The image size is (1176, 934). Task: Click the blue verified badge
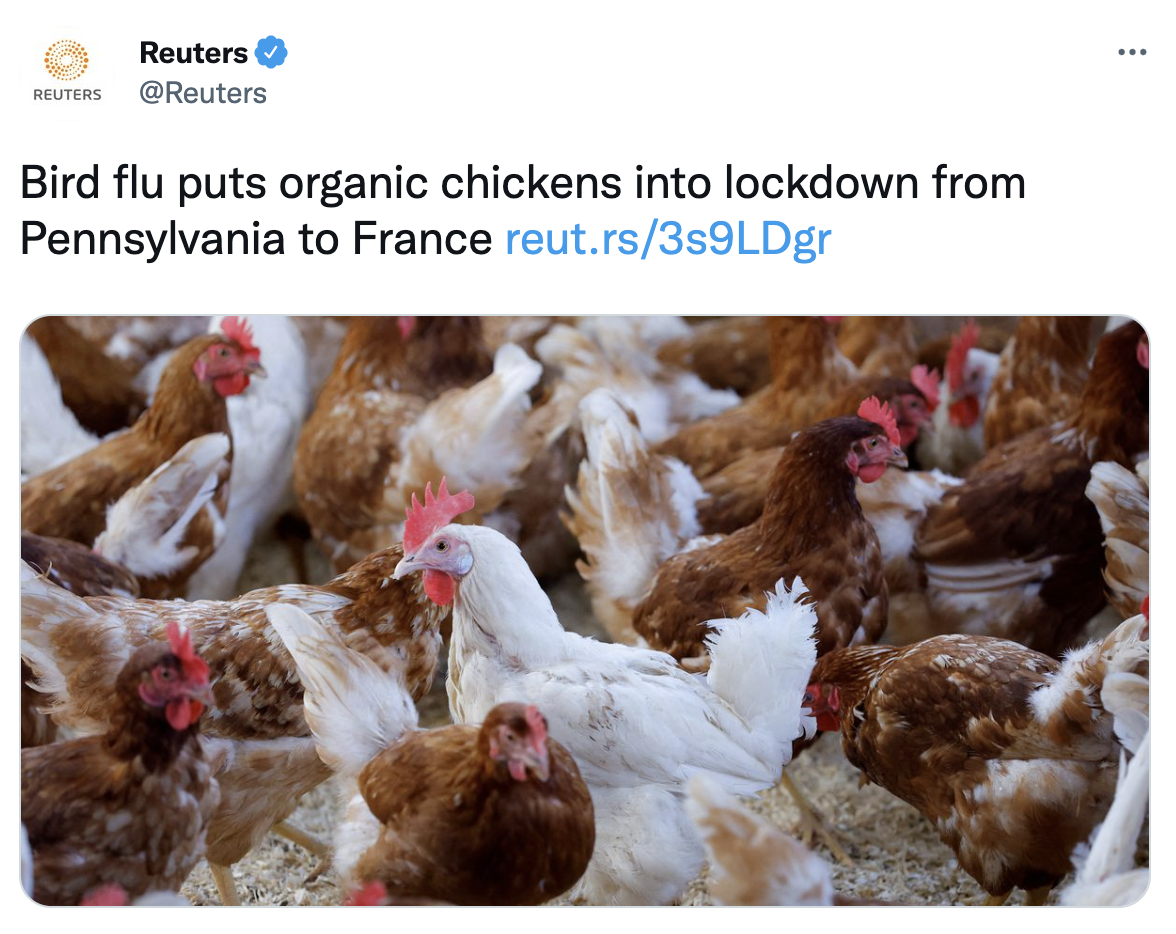coord(271,53)
